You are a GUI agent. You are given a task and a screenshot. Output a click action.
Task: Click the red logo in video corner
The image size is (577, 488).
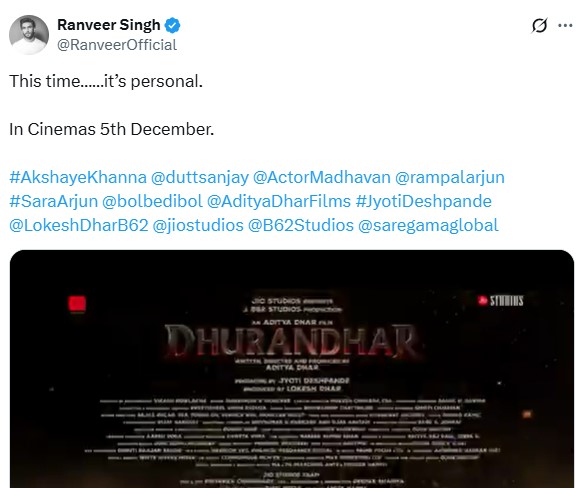(x=77, y=304)
